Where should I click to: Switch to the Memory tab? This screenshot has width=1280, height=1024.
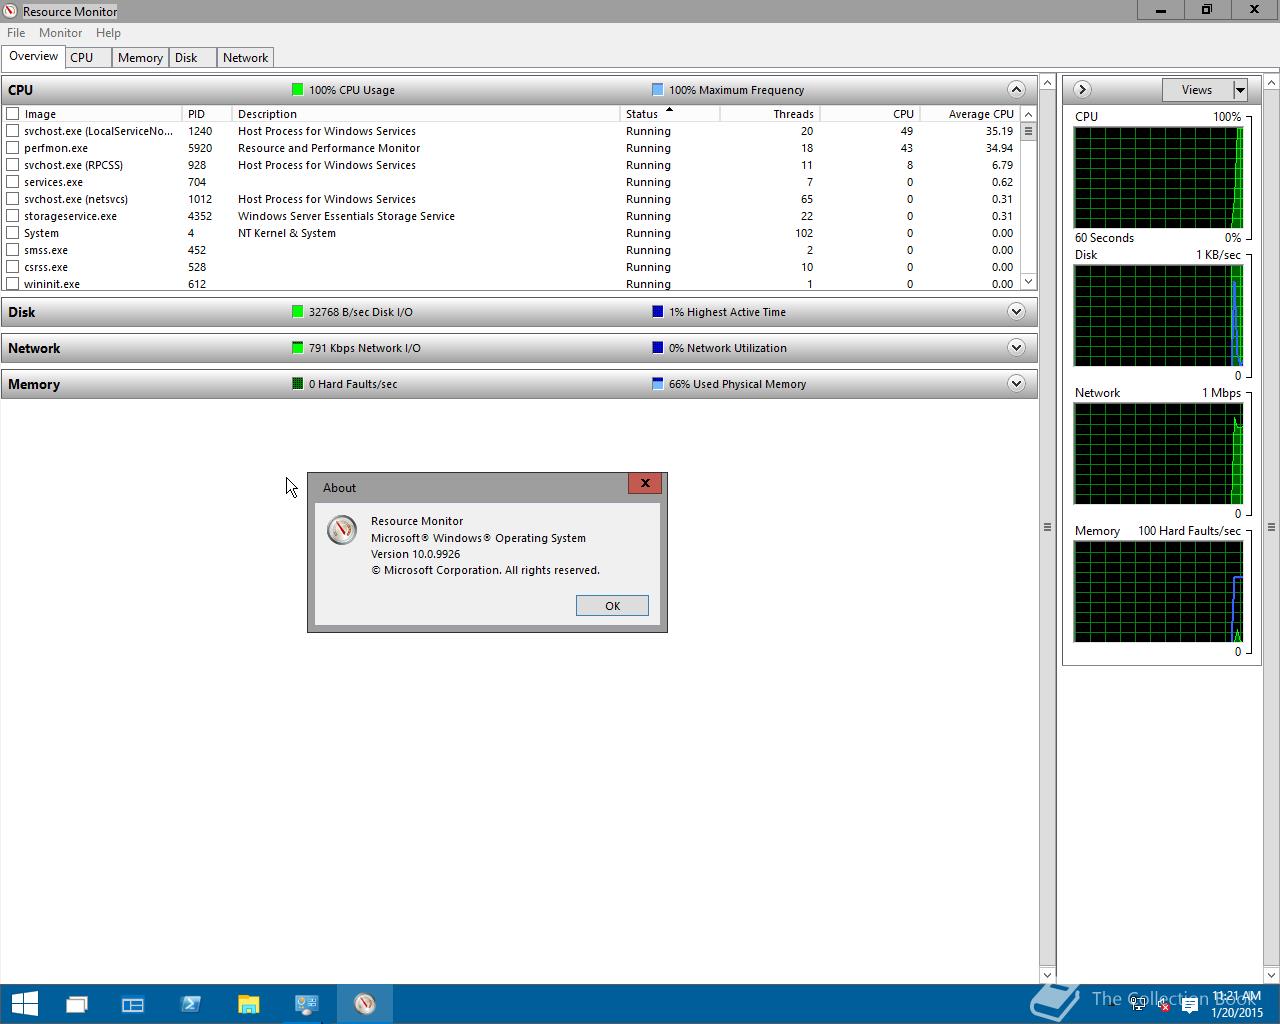coord(140,58)
